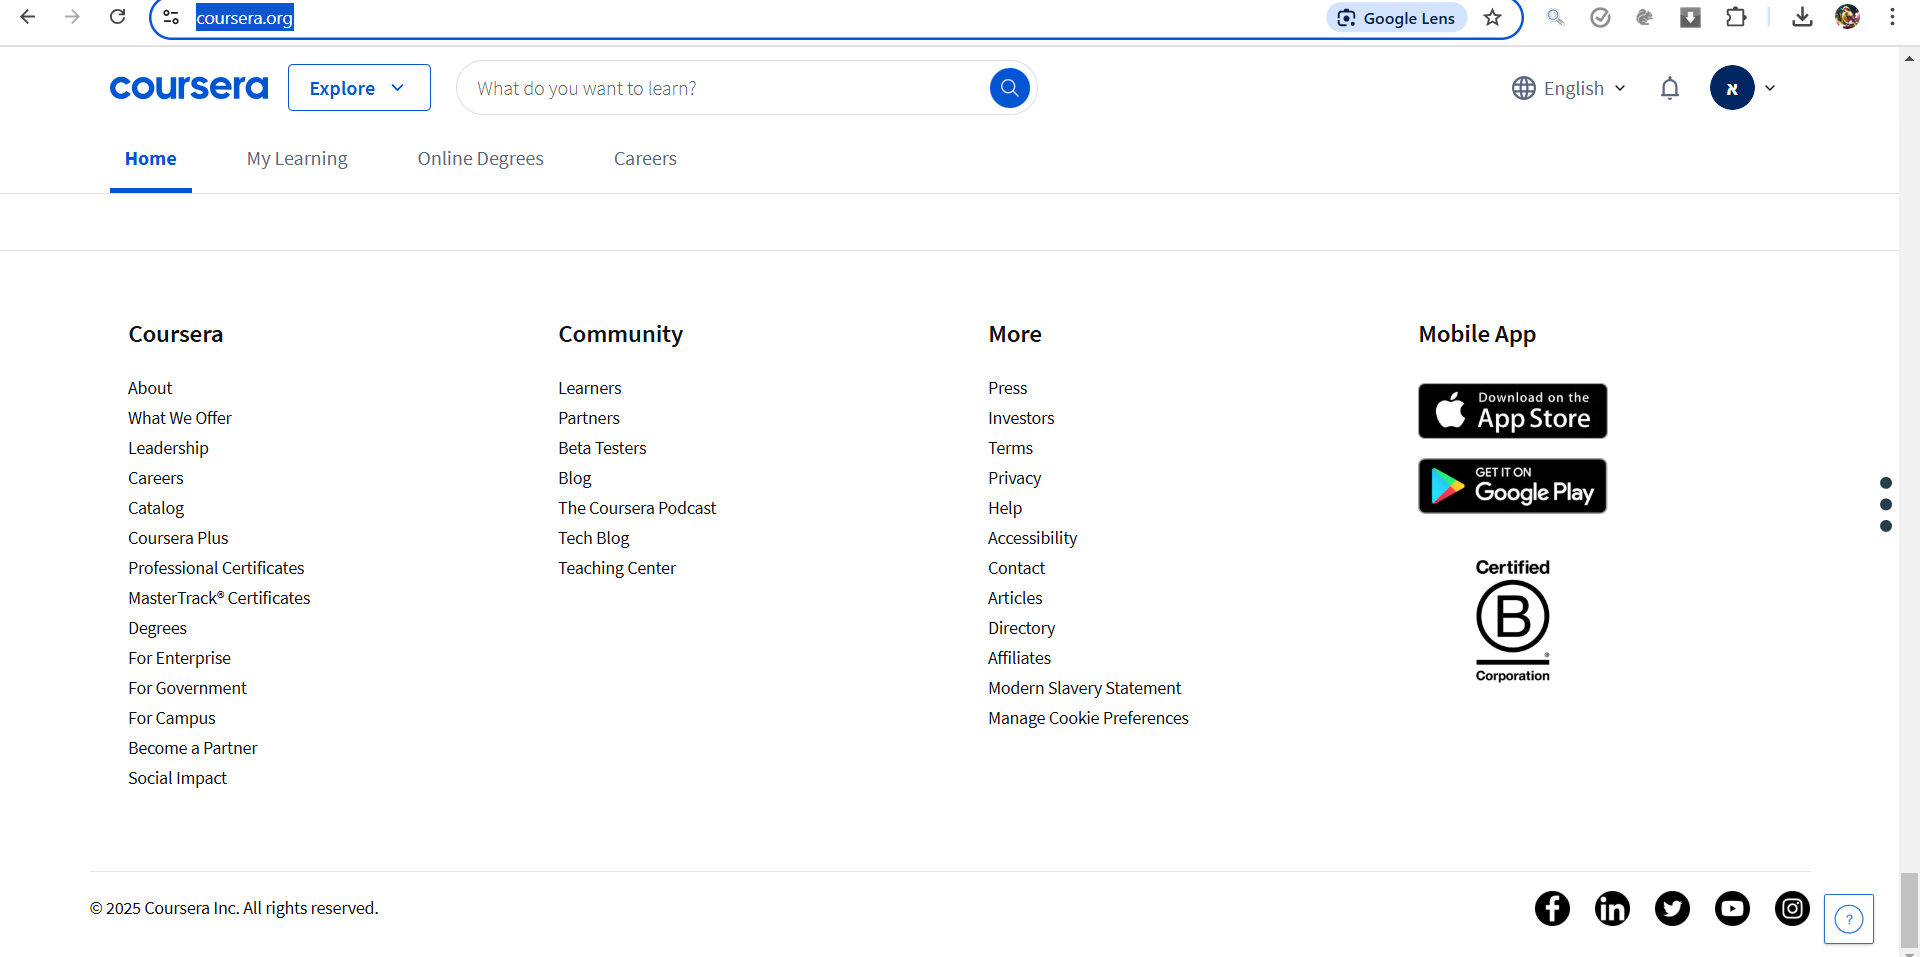Viewport: 1920px width, 957px height.
Task: Open the Directory link
Action: coord(1021,628)
